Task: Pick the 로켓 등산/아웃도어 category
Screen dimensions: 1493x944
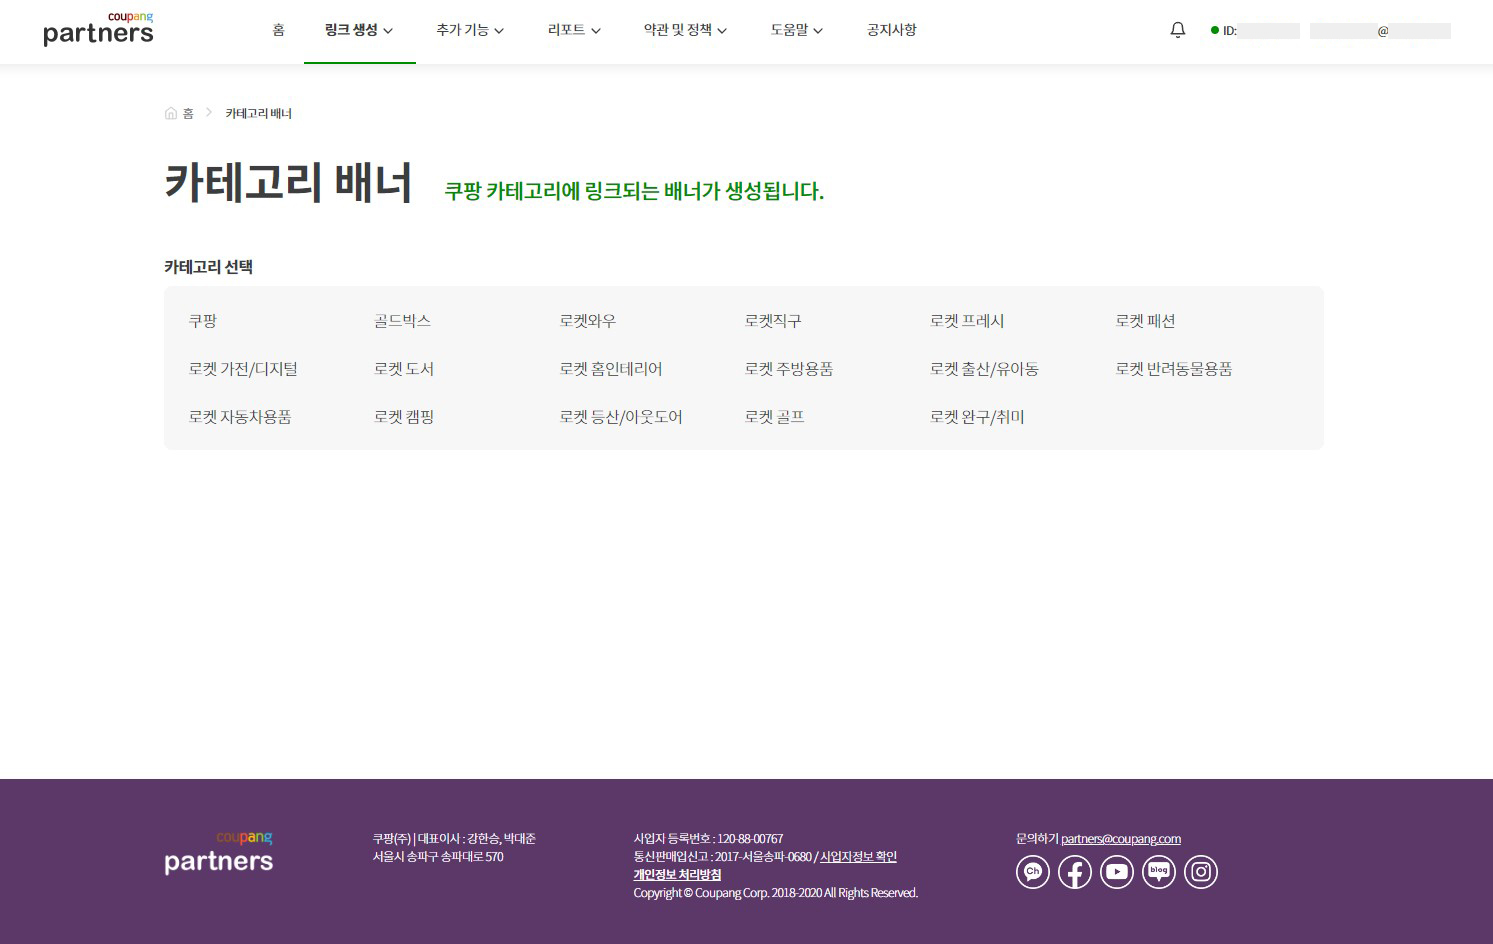Action: pos(621,417)
